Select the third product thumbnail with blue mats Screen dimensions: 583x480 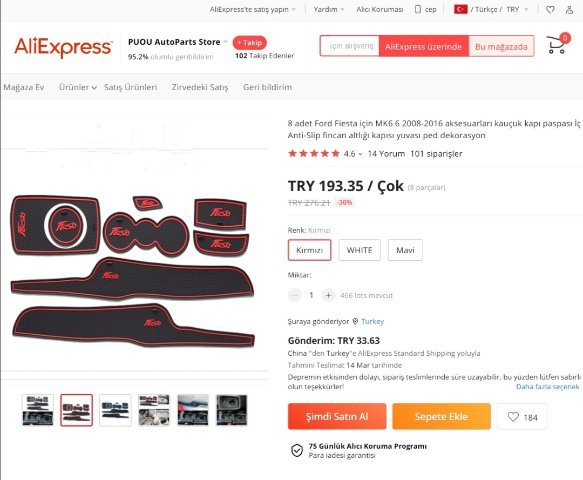pyautogui.click(x=115, y=410)
